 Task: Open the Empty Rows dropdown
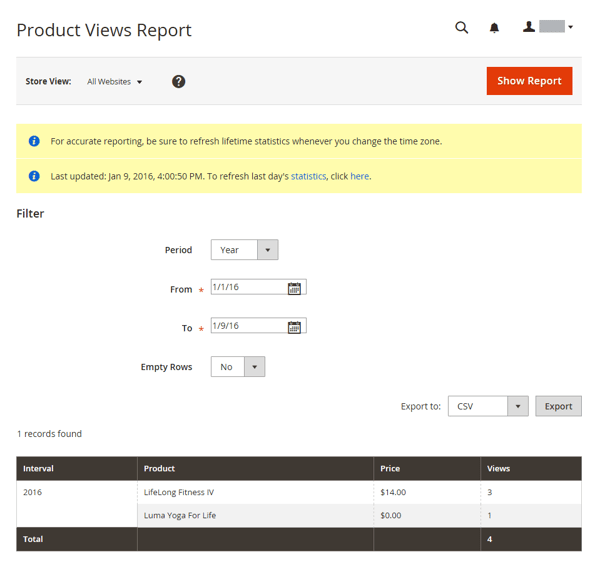point(238,367)
